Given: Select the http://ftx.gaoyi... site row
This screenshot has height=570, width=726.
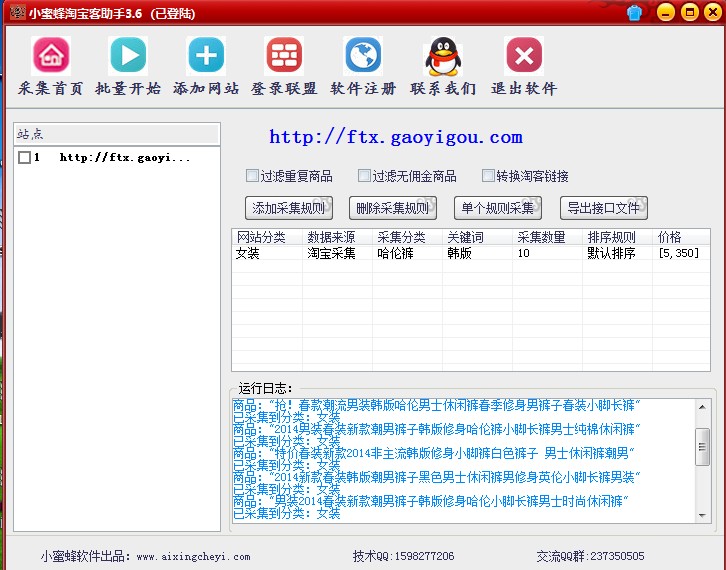Looking at the screenshot, I should pyautogui.click(x=117, y=157).
